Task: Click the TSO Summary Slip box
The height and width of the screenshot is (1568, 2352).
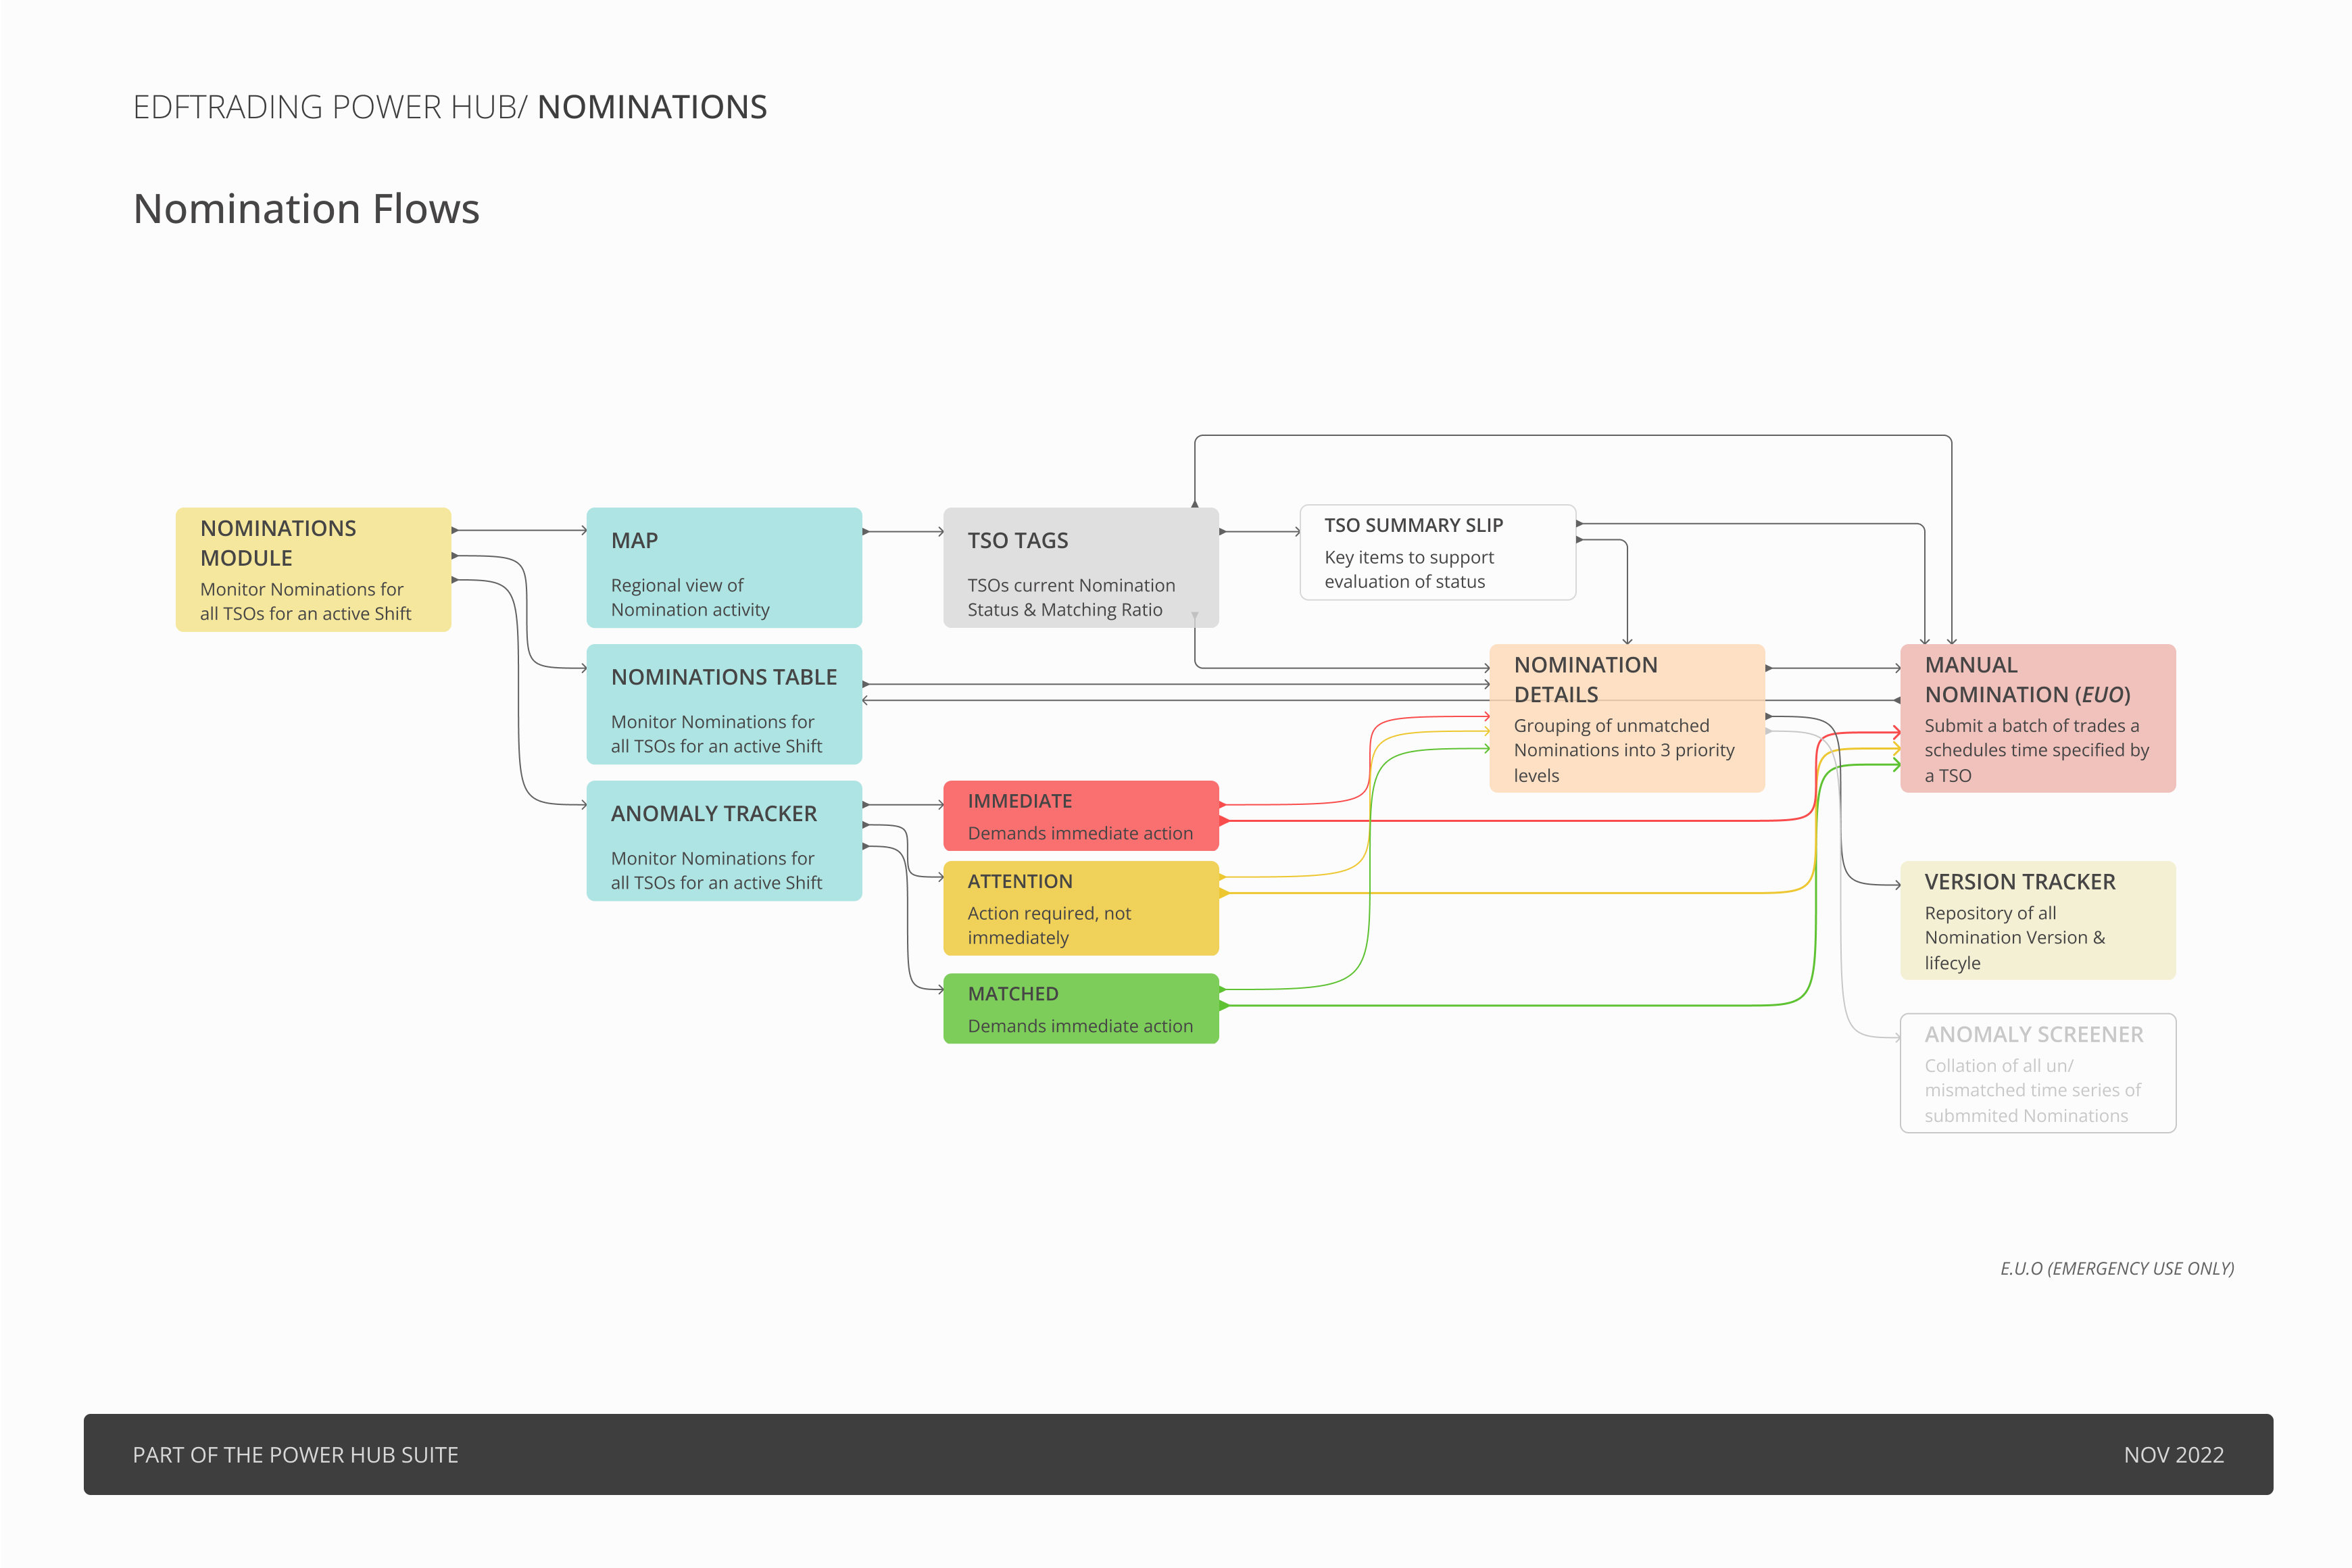Action: [x=1437, y=552]
